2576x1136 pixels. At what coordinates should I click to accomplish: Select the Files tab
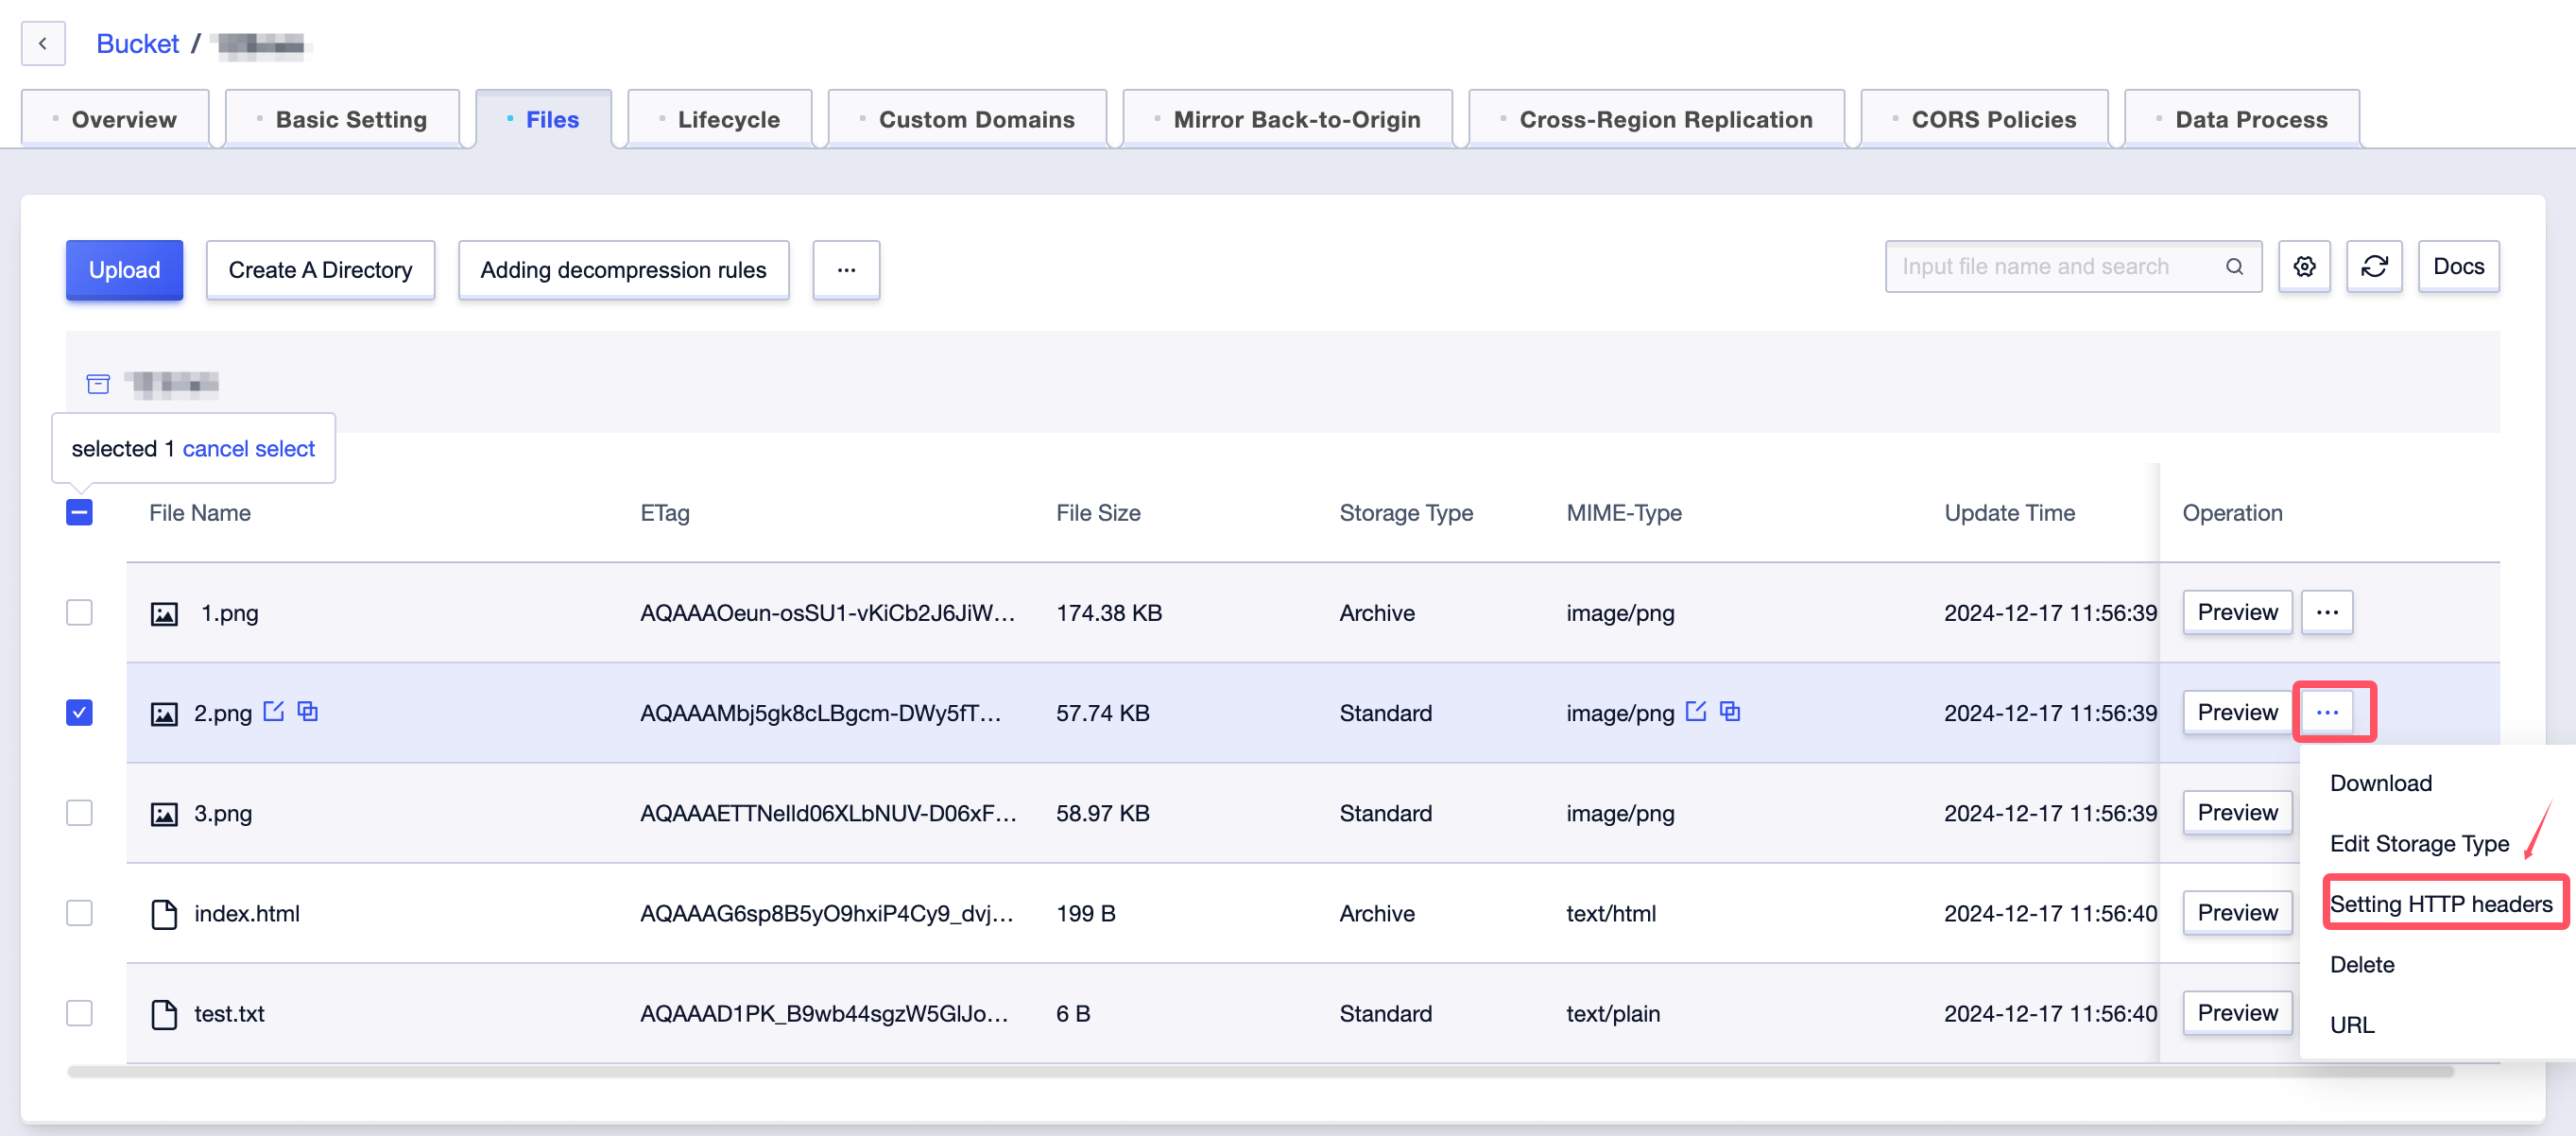[x=543, y=119]
